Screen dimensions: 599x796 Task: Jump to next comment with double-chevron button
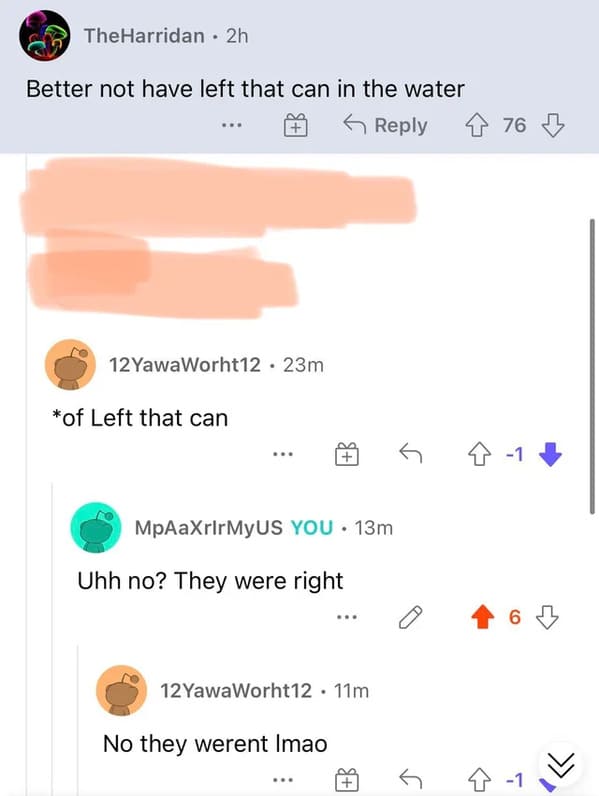tap(560, 765)
